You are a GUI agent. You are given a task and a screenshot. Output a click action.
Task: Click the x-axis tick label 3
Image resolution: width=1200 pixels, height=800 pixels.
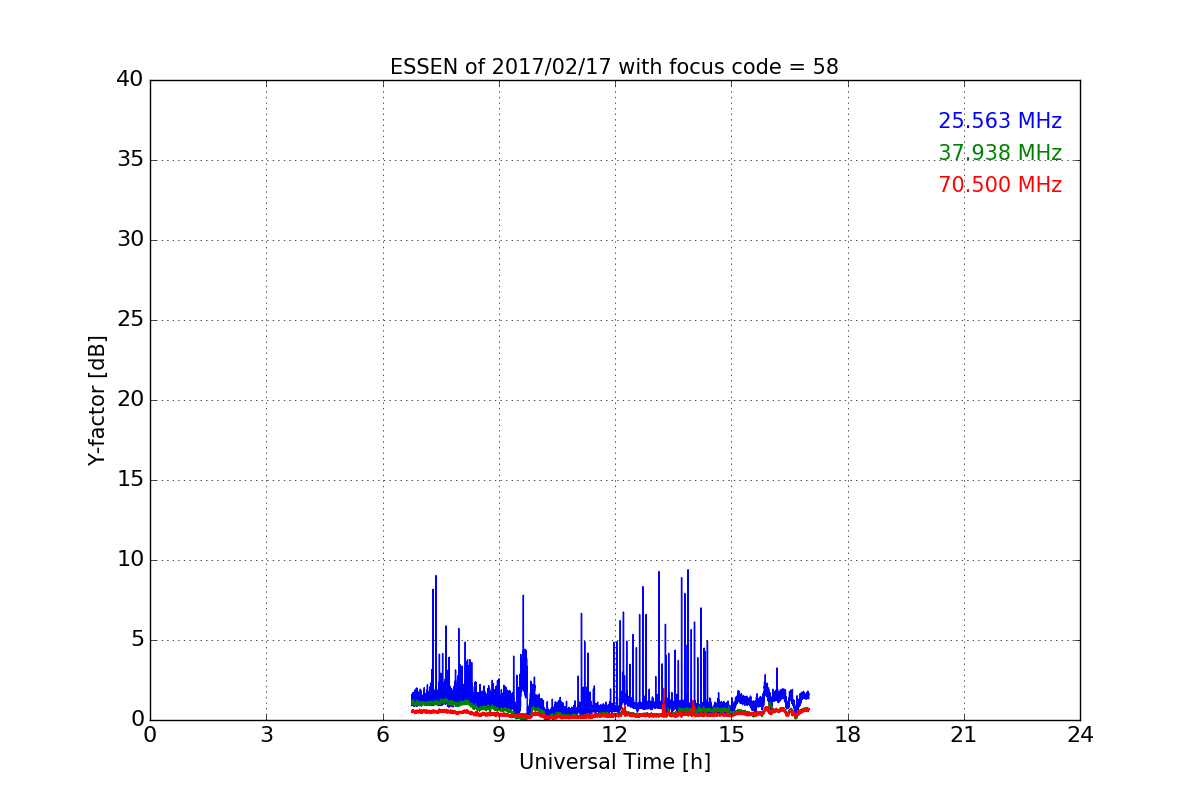coord(266,735)
